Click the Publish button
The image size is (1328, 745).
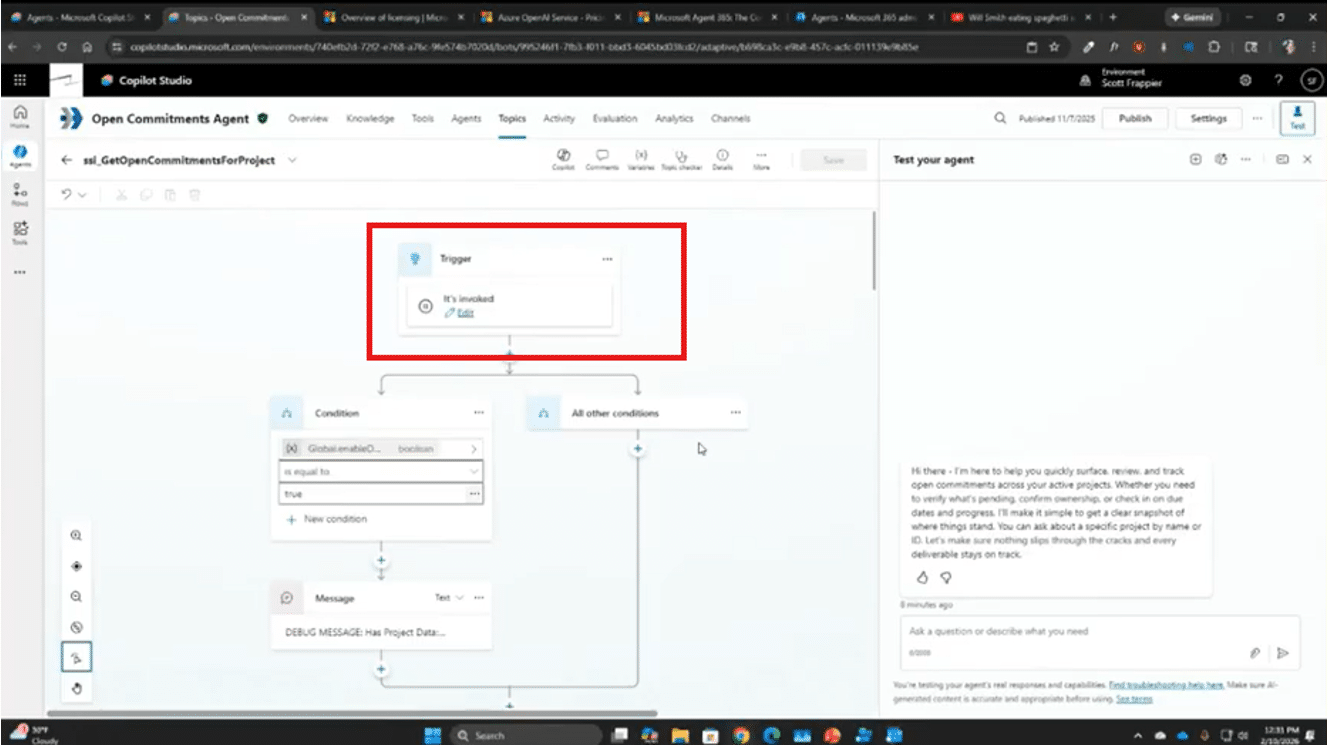(1135, 118)
